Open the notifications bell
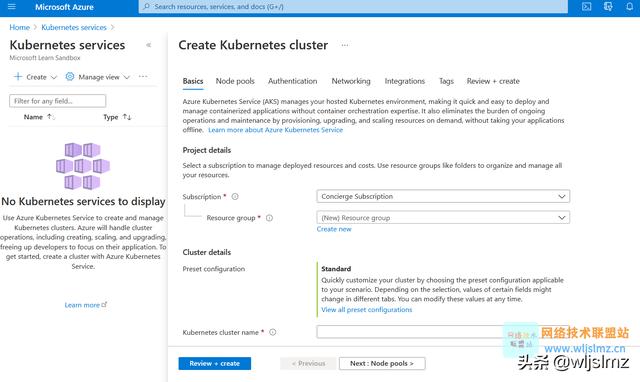 (x=629, y=7)
